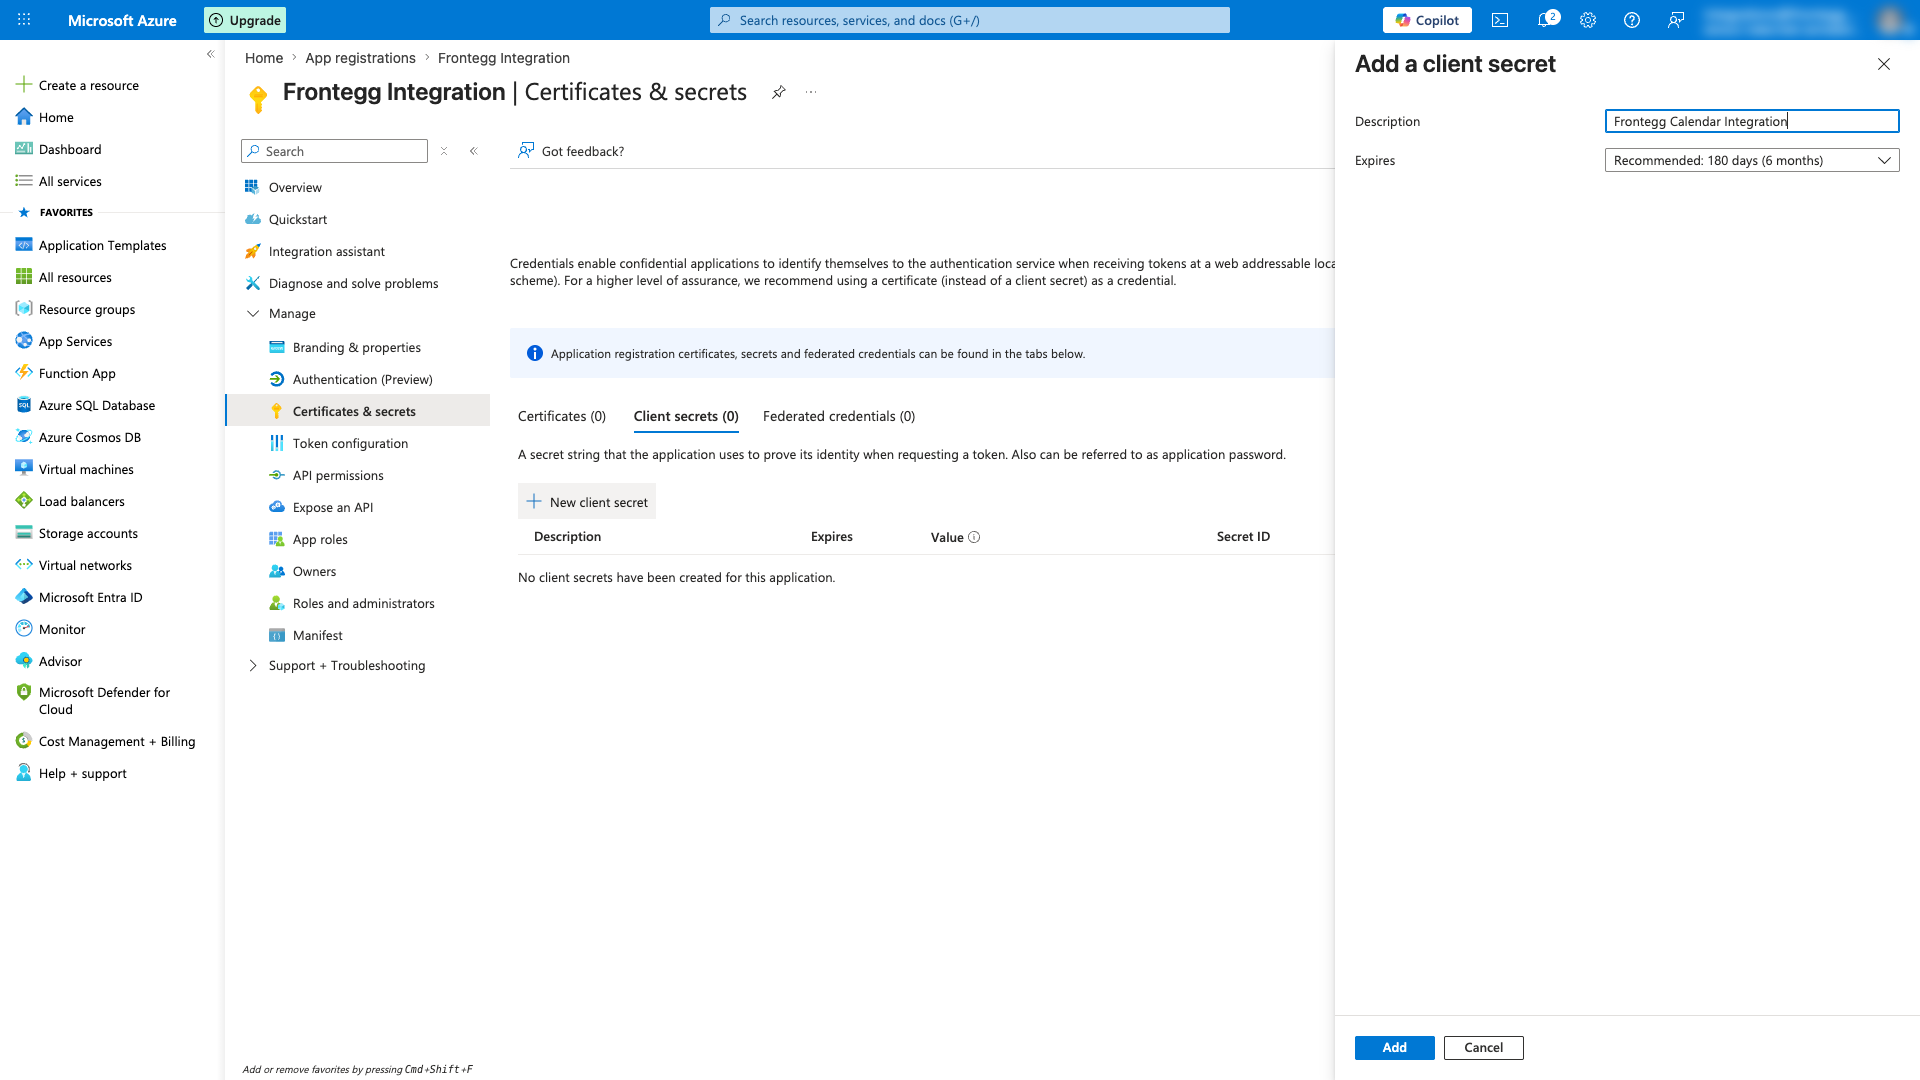
Task: Open the help question mark icon
Action: point(1632,20)
